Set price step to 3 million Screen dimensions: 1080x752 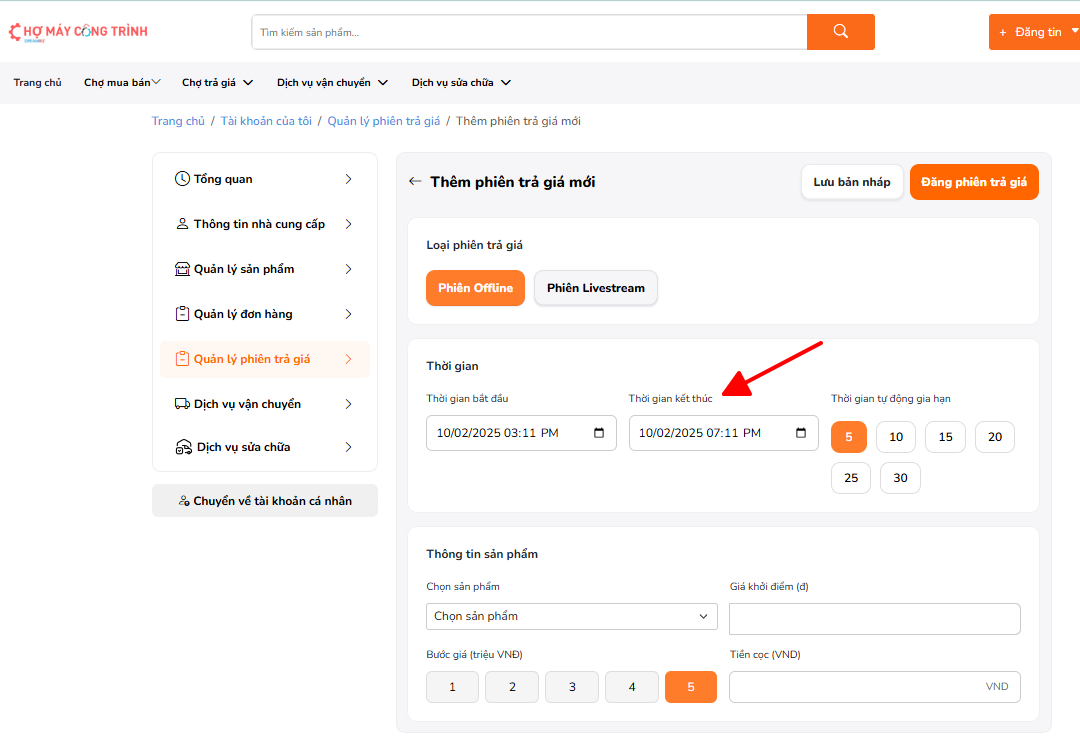[573, 687]
